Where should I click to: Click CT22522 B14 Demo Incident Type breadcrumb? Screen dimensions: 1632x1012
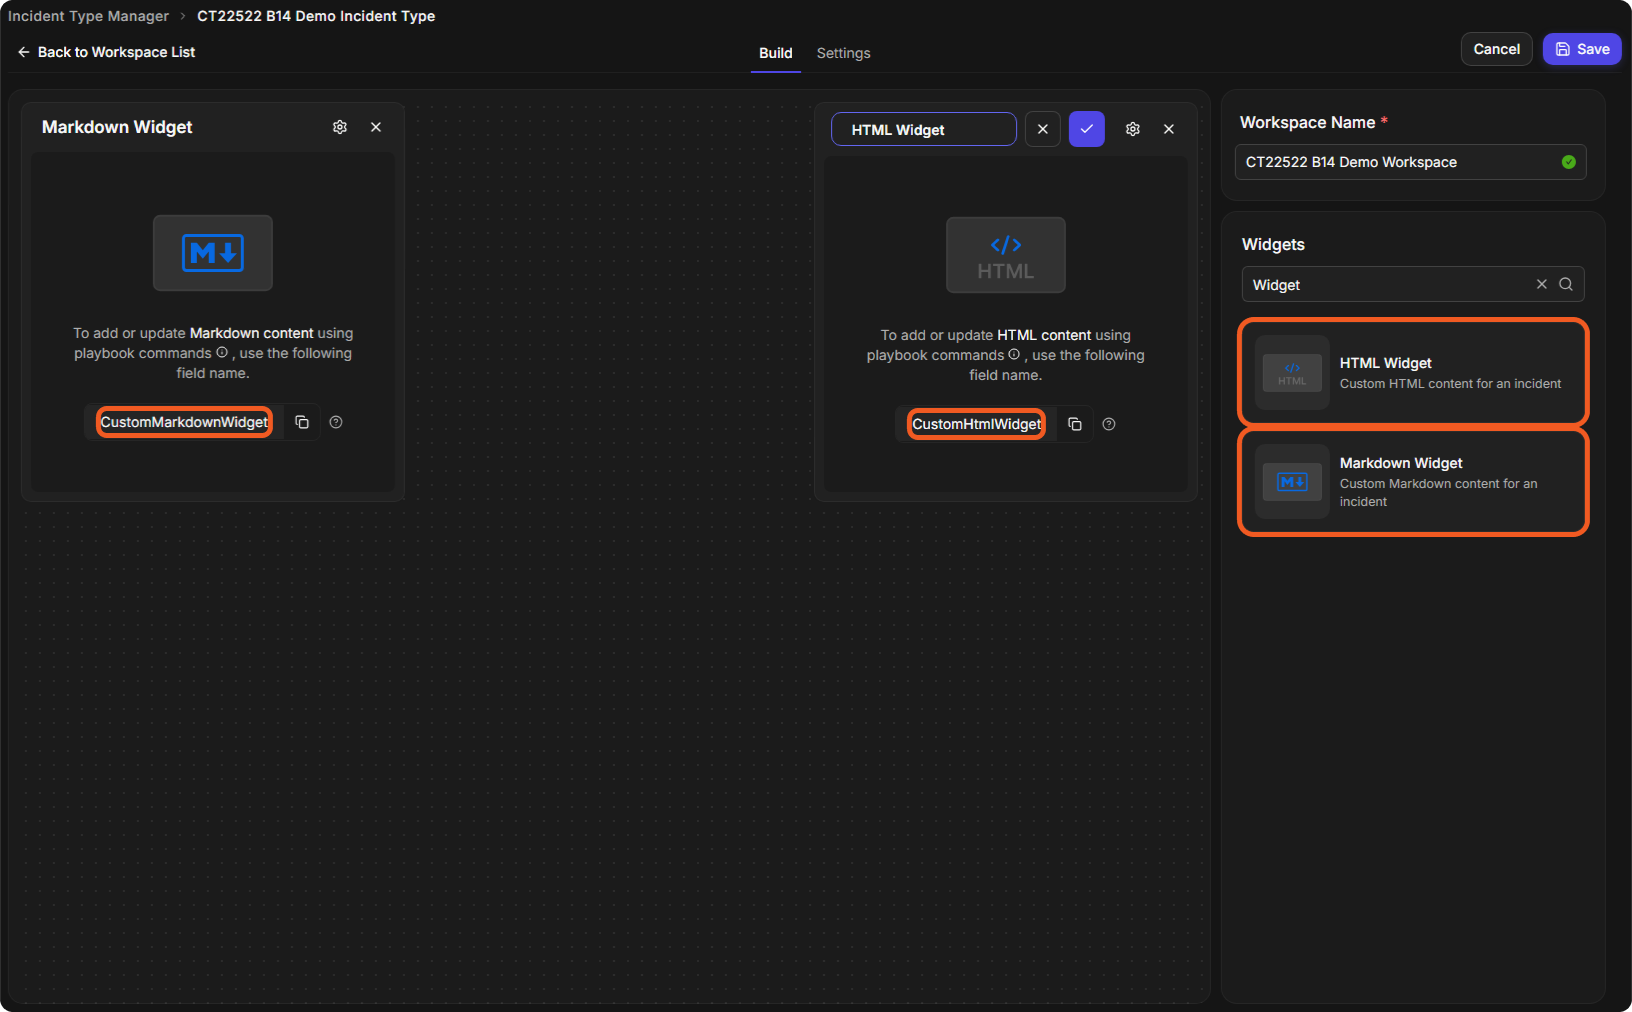316,16
